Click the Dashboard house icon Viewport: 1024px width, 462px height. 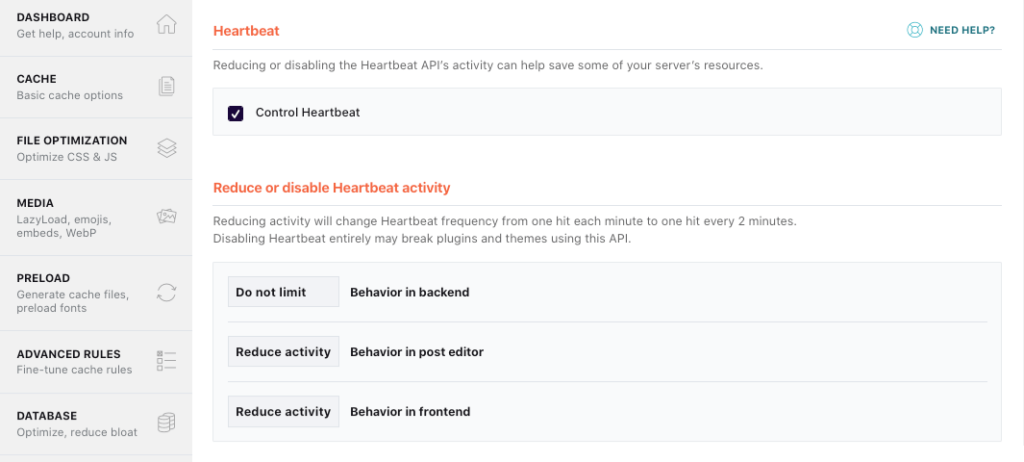pyautogui.click(x=167, y=25)
